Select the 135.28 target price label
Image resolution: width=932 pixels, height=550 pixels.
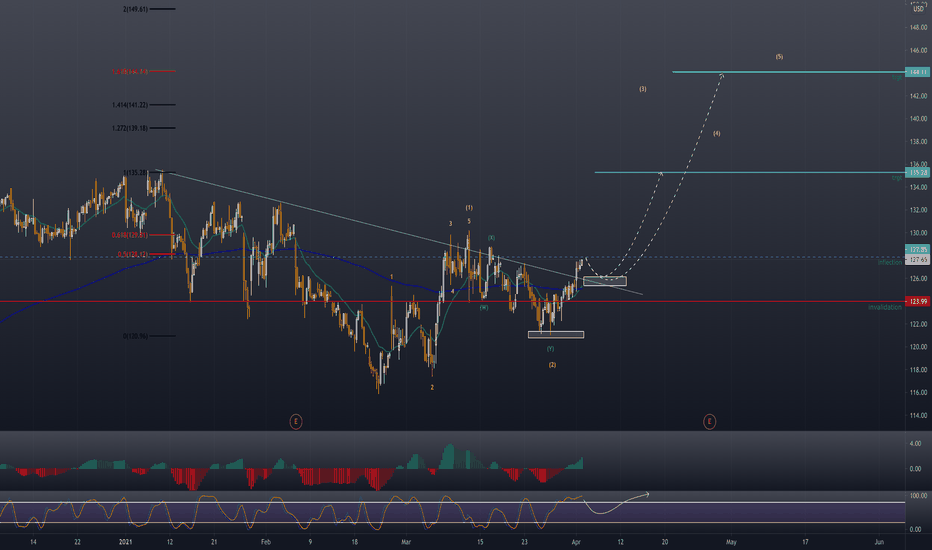tap(918, 172)
